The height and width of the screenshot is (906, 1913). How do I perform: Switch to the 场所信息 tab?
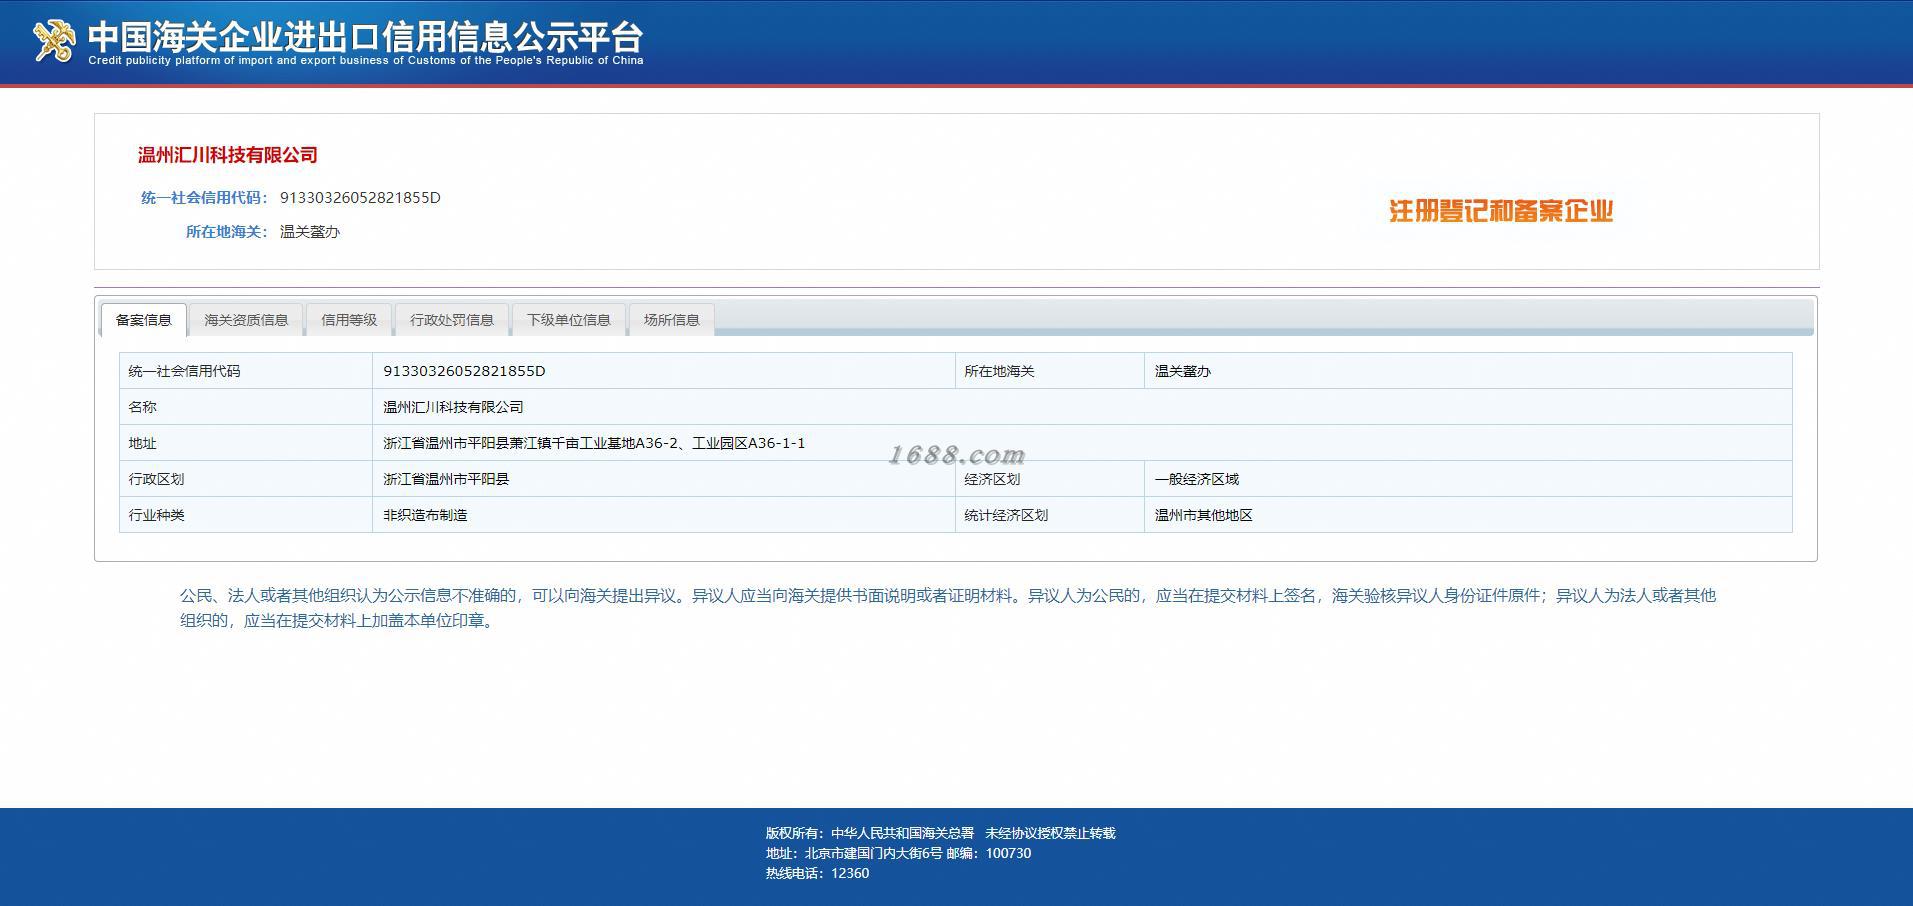(672, 320)
